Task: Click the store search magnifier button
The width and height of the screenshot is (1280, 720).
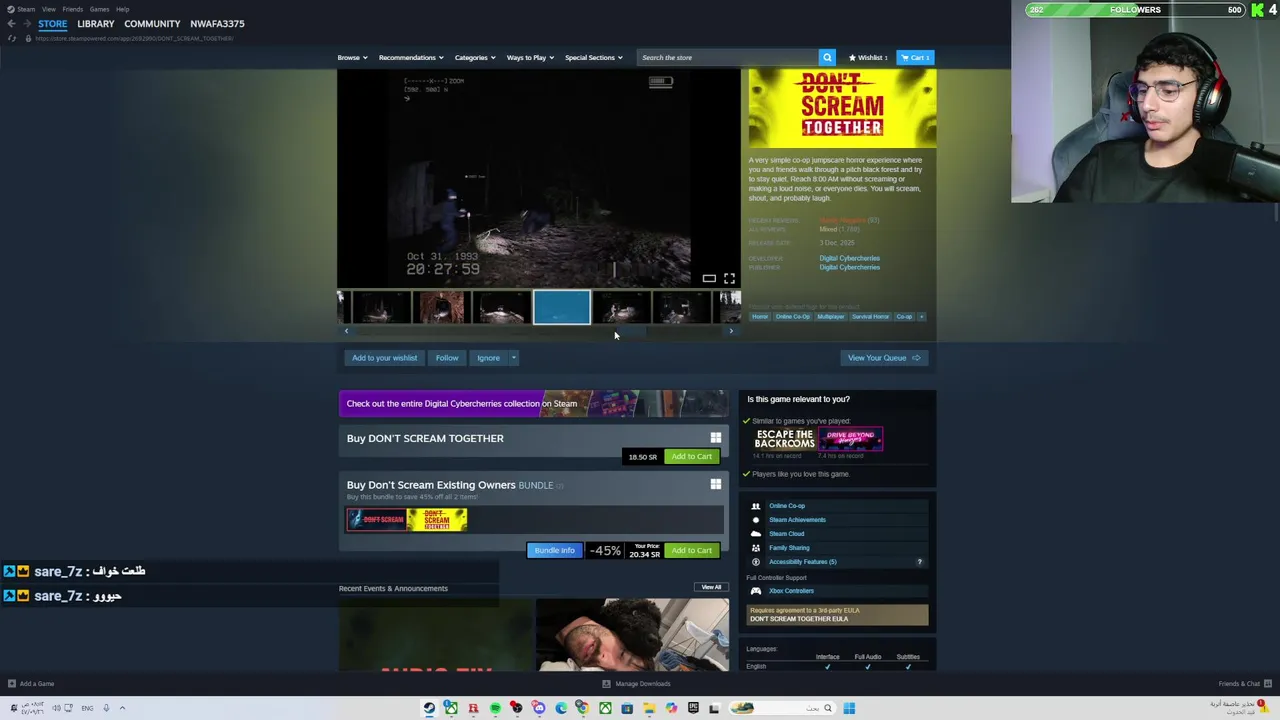Action: pos(827,57)
